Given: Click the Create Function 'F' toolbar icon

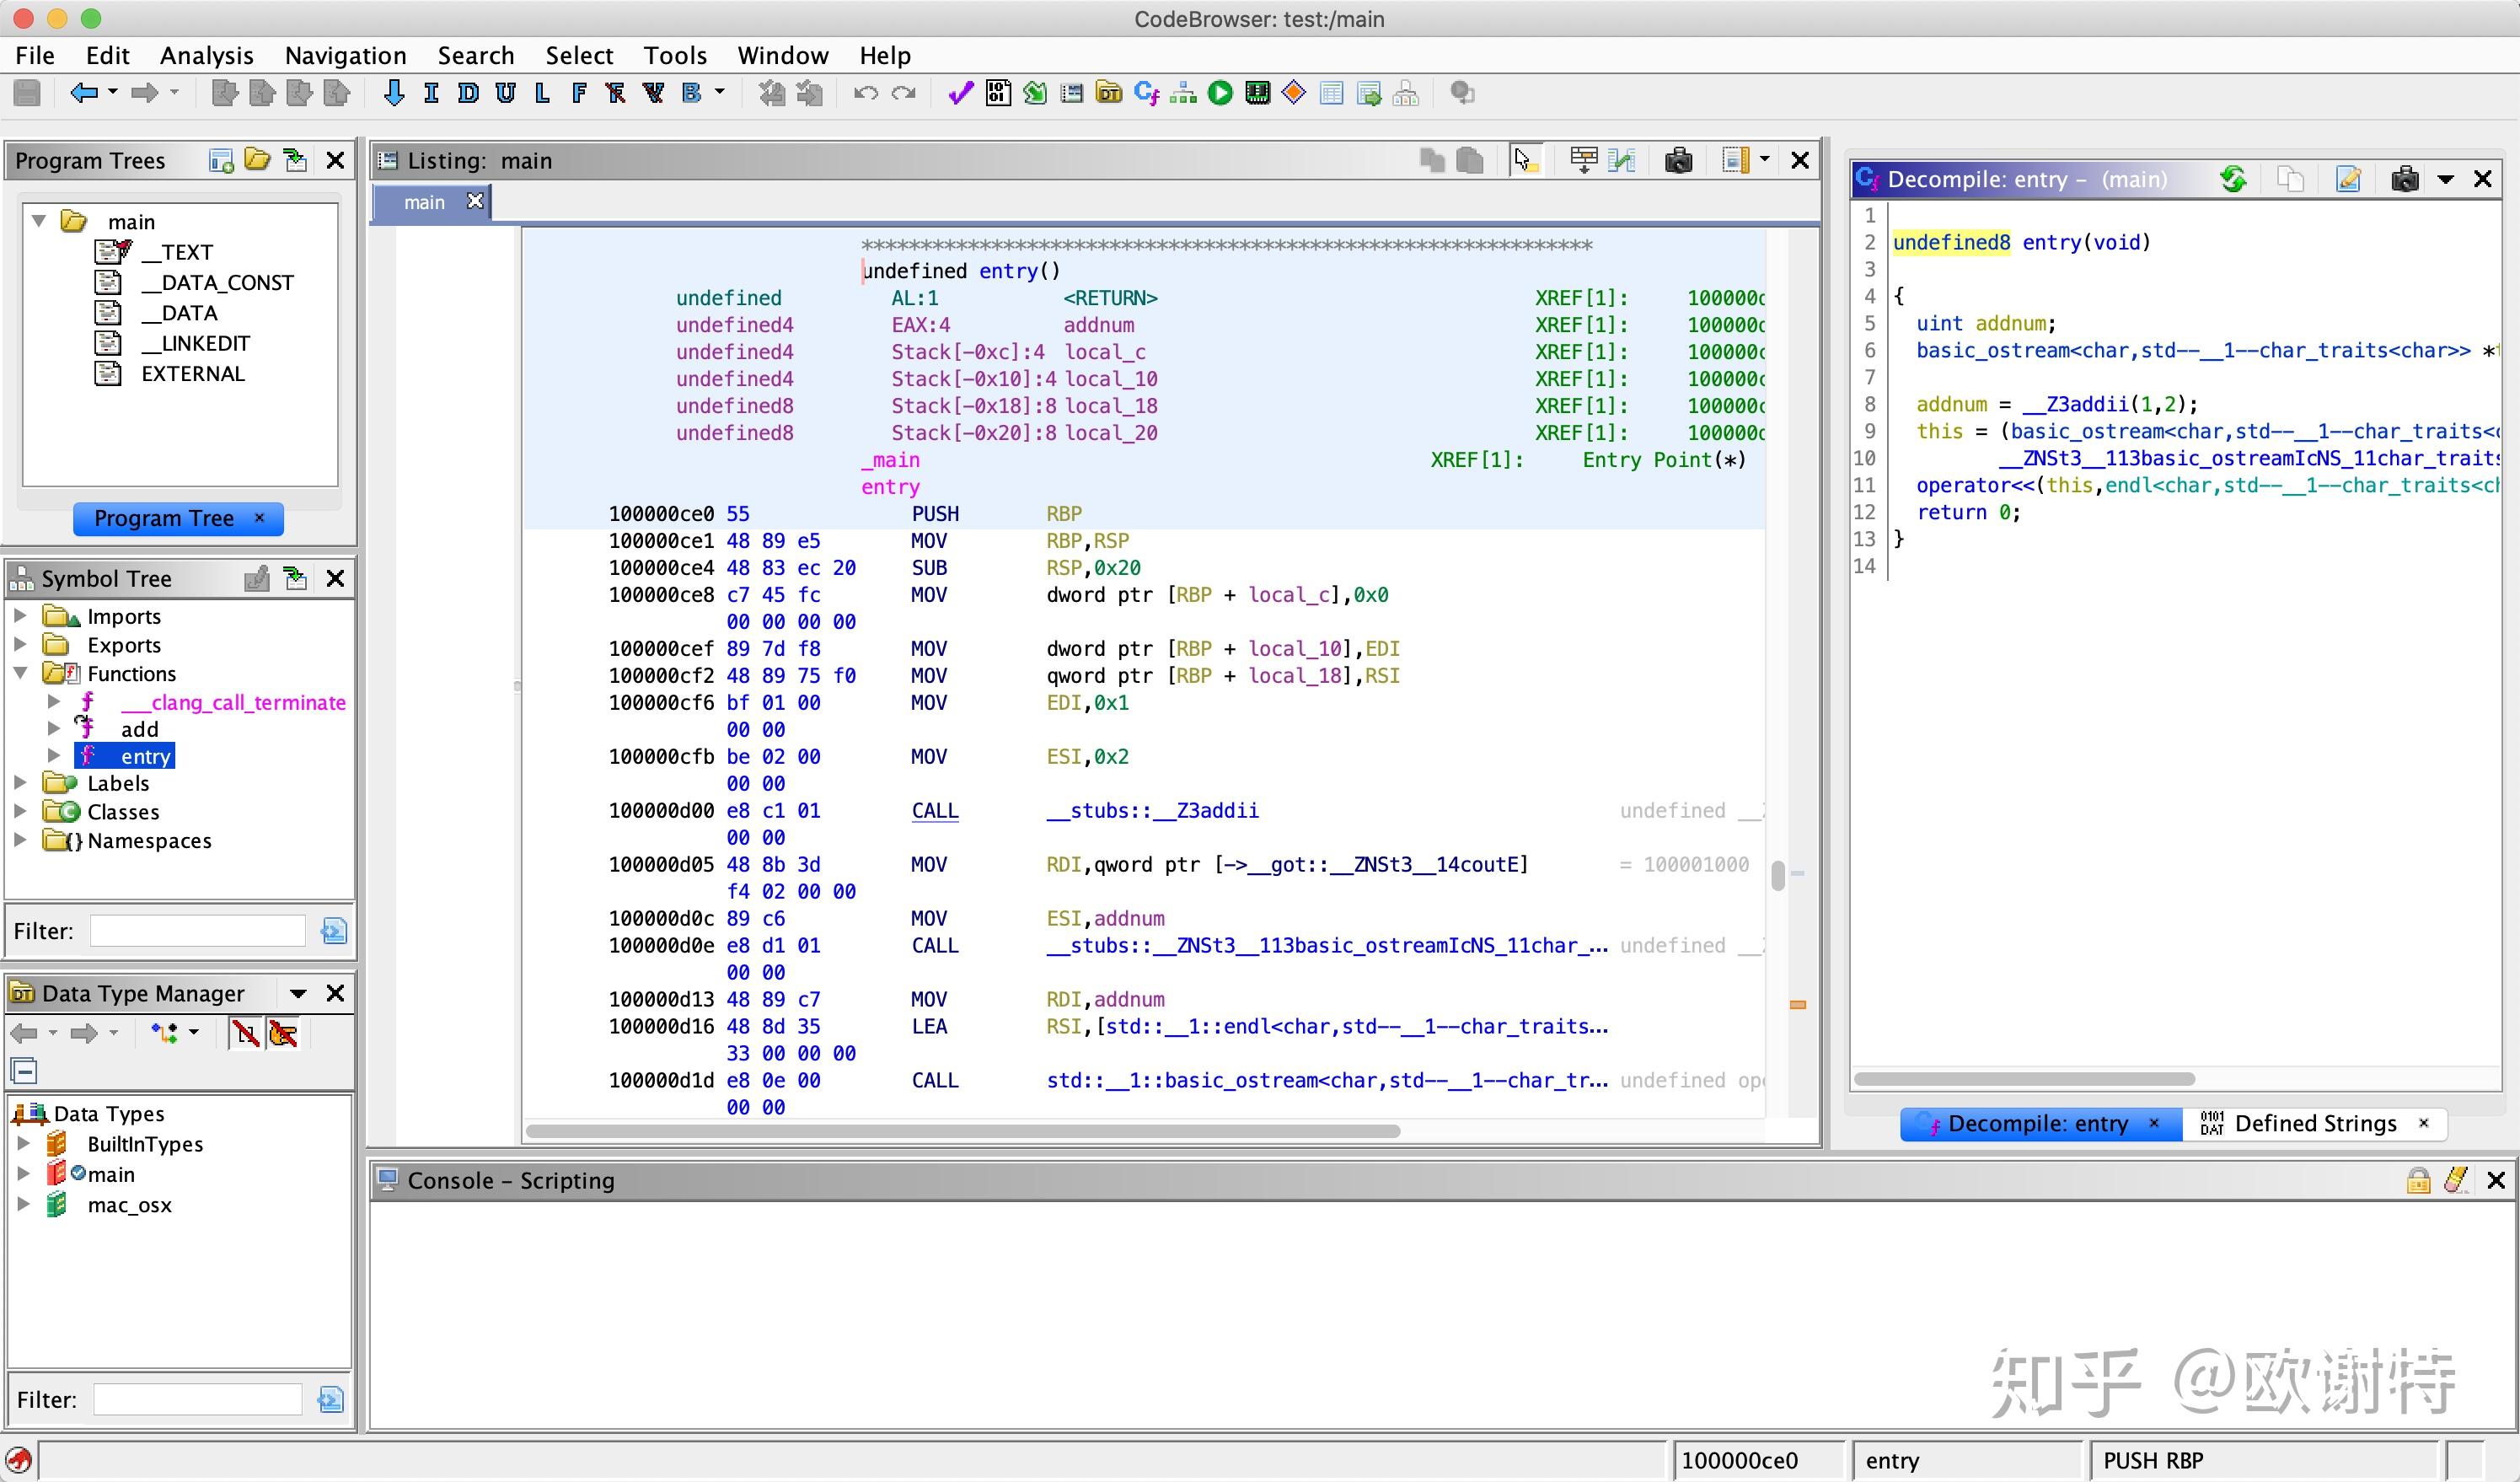Looking at the screenshot, I should point(578,93).
